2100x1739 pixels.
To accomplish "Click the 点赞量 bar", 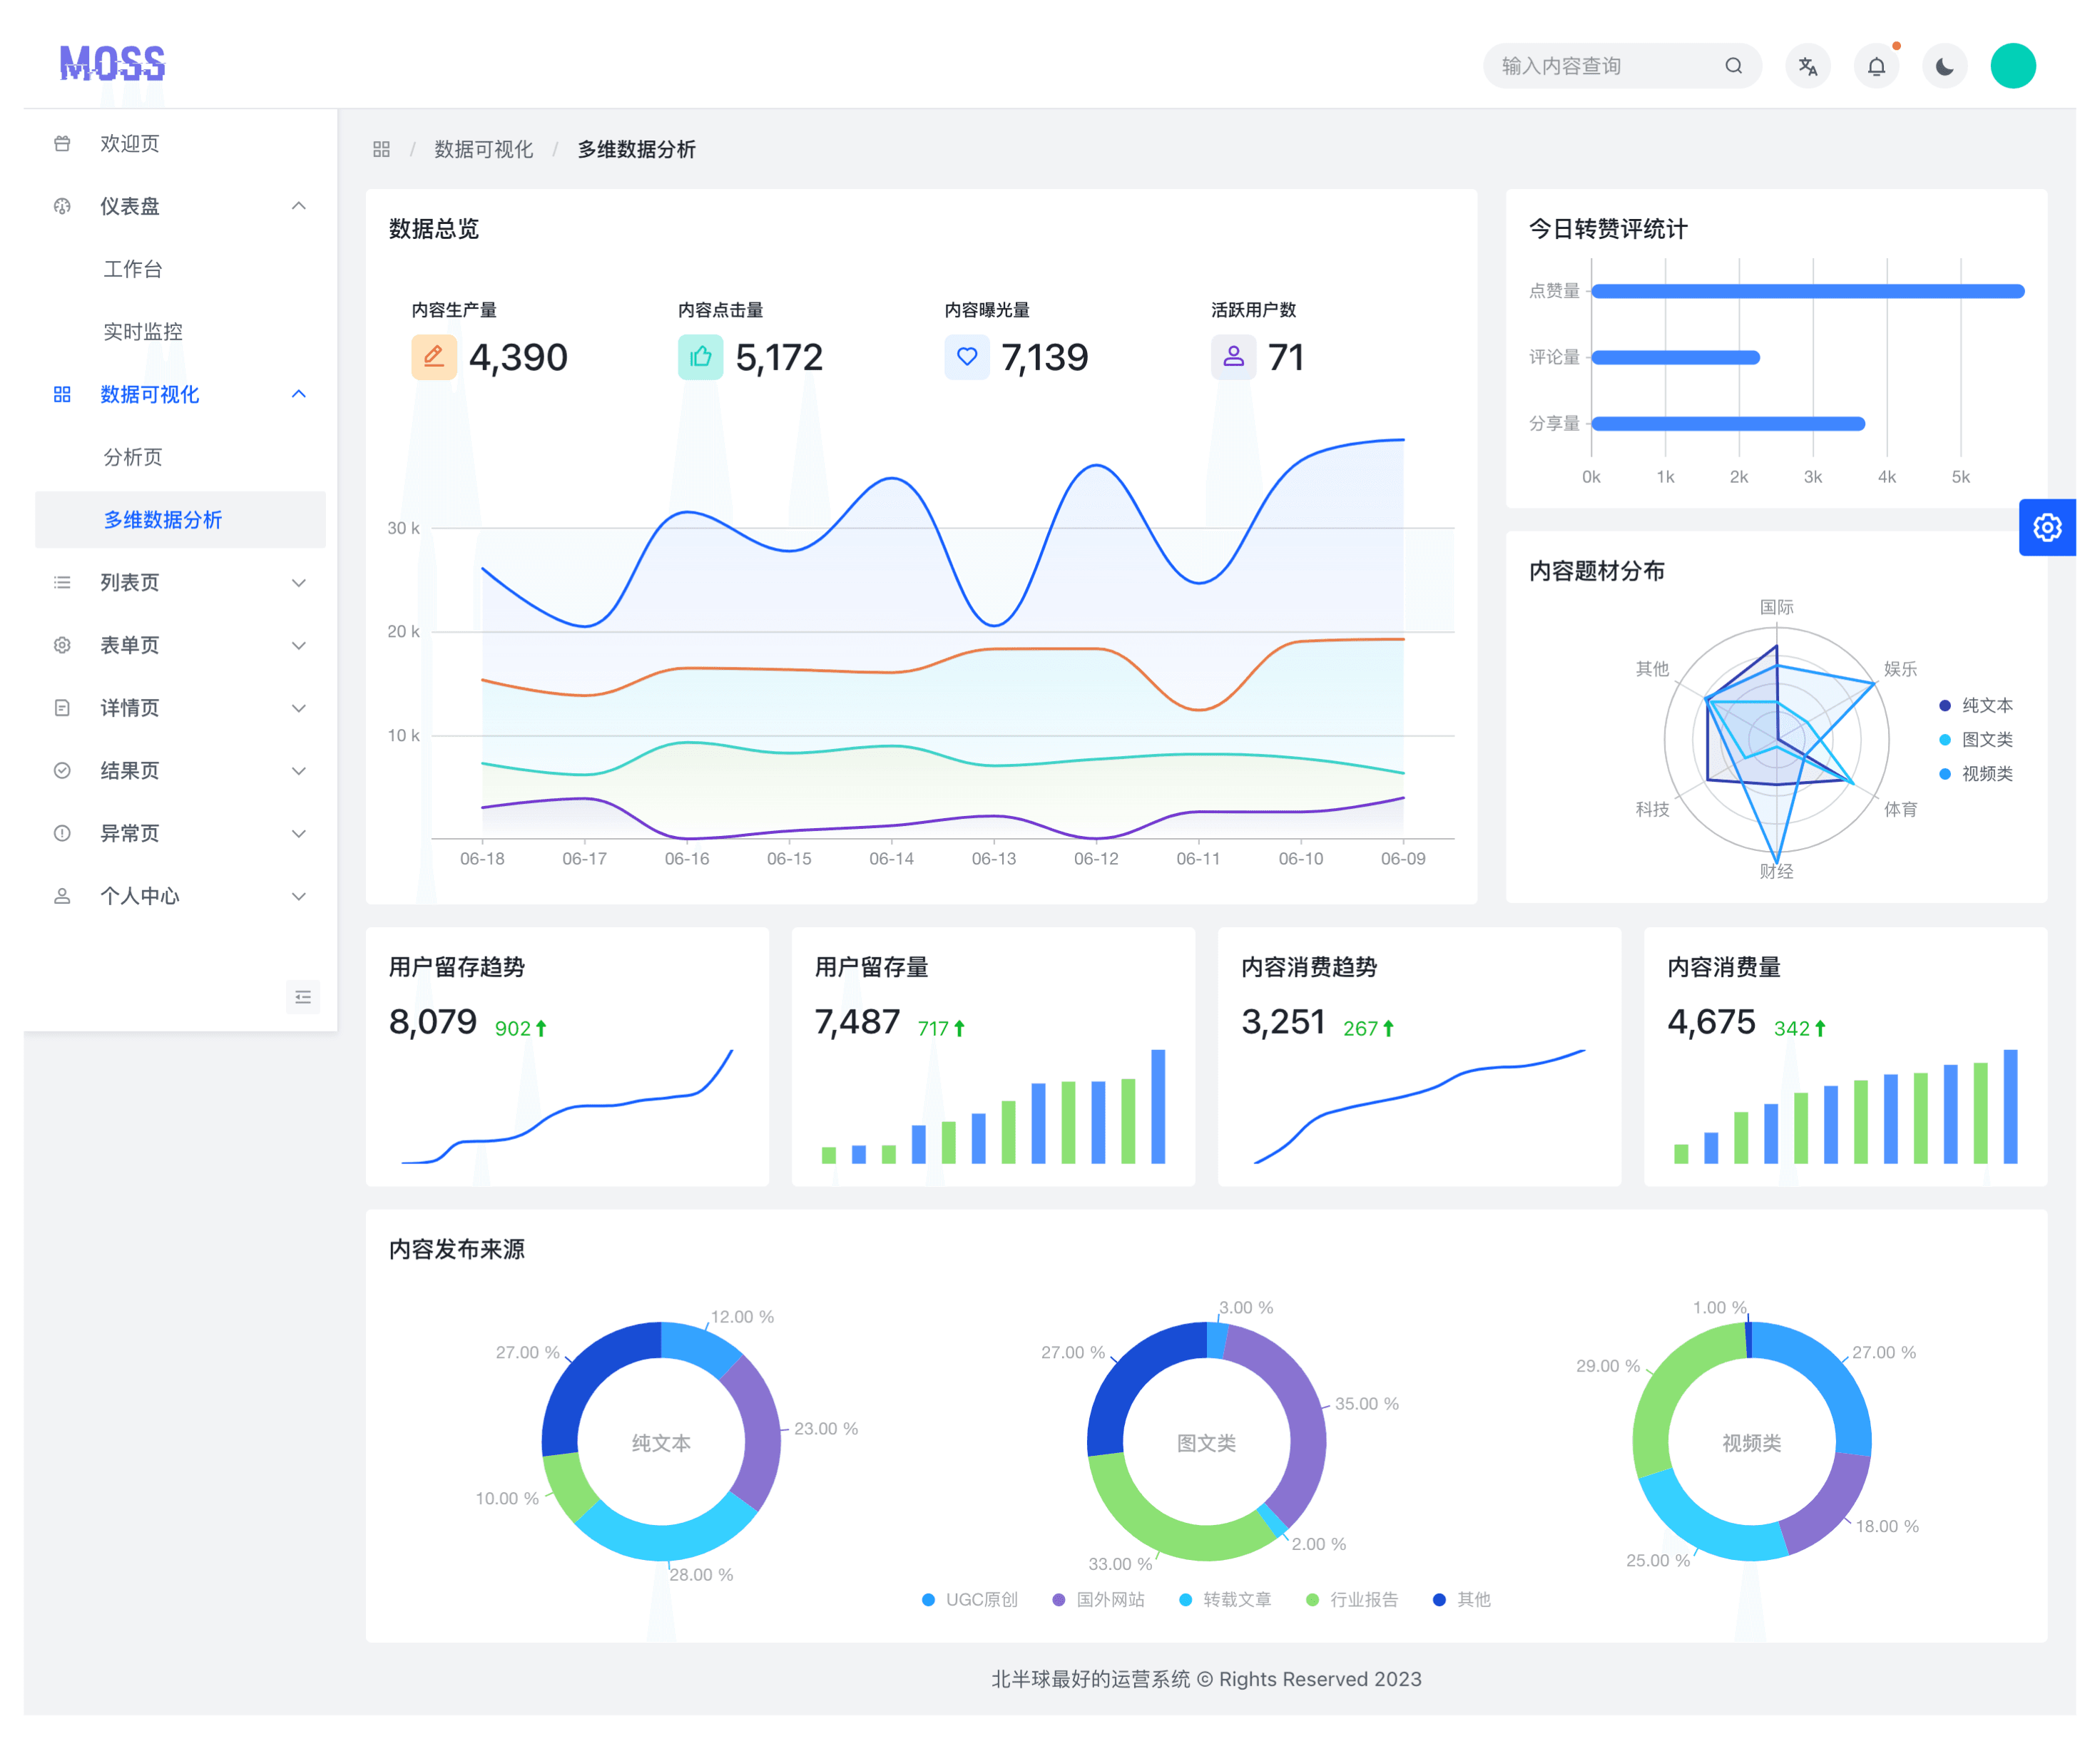I will coord(1807,291).
